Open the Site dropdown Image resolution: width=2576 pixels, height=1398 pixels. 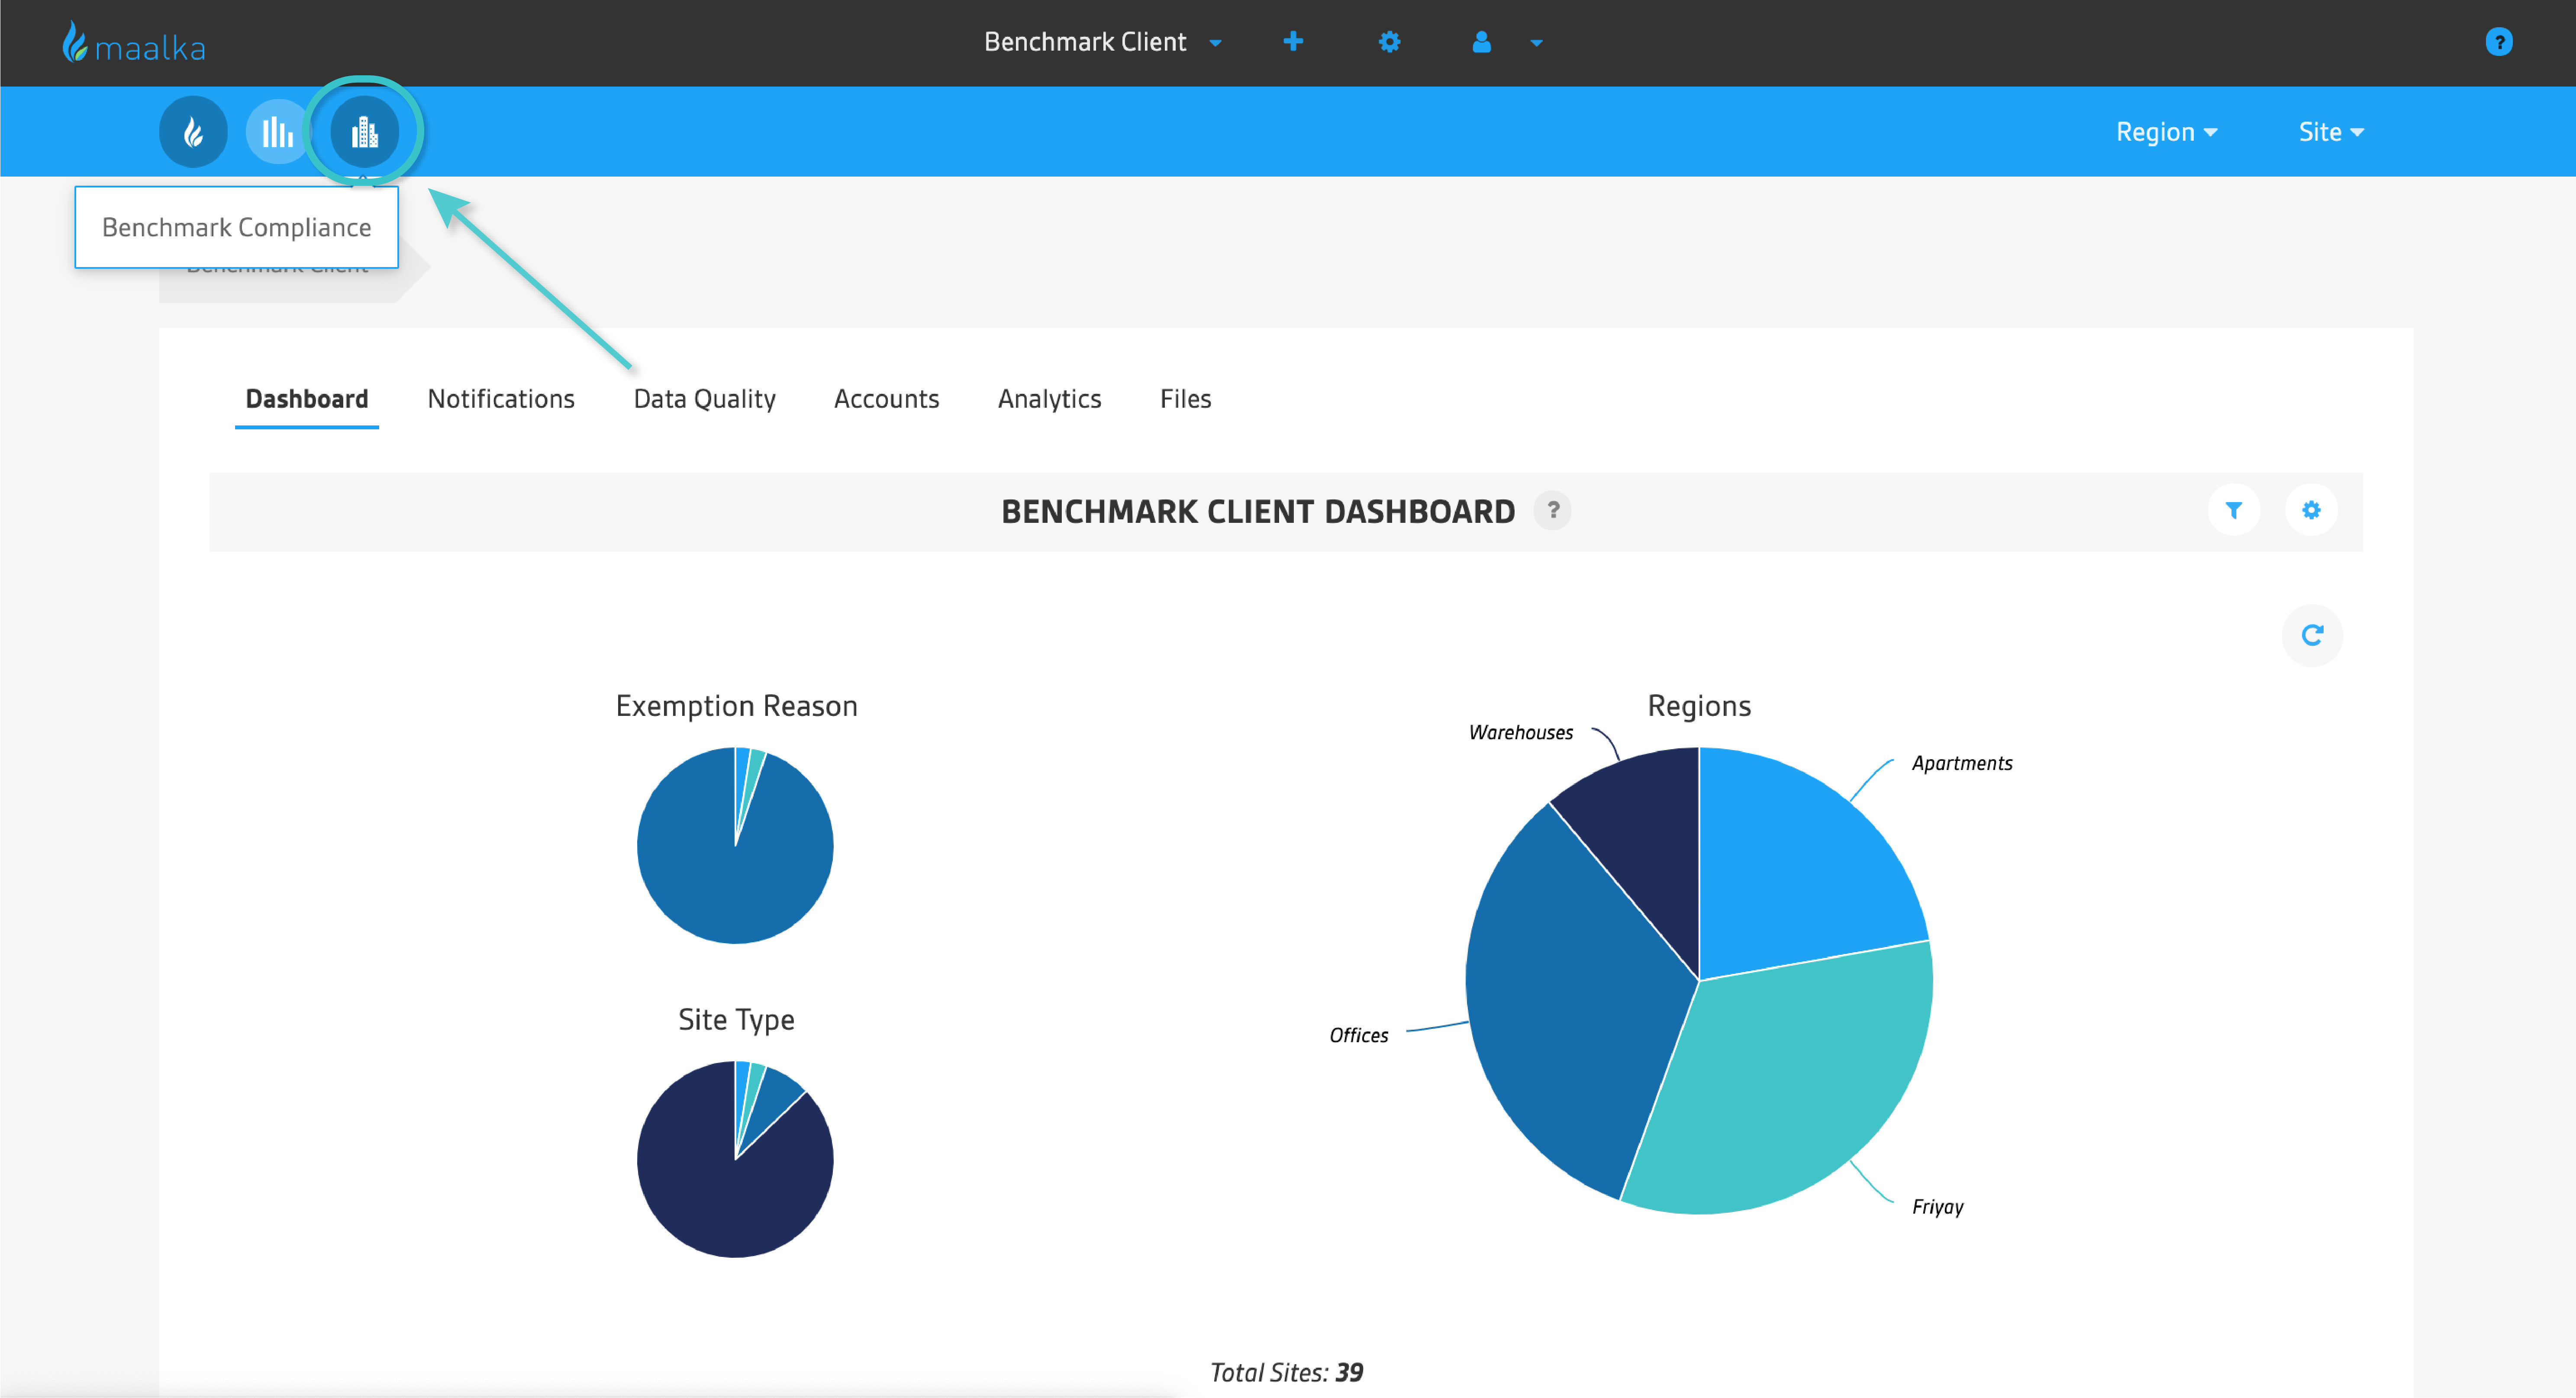click(2330, 132)
